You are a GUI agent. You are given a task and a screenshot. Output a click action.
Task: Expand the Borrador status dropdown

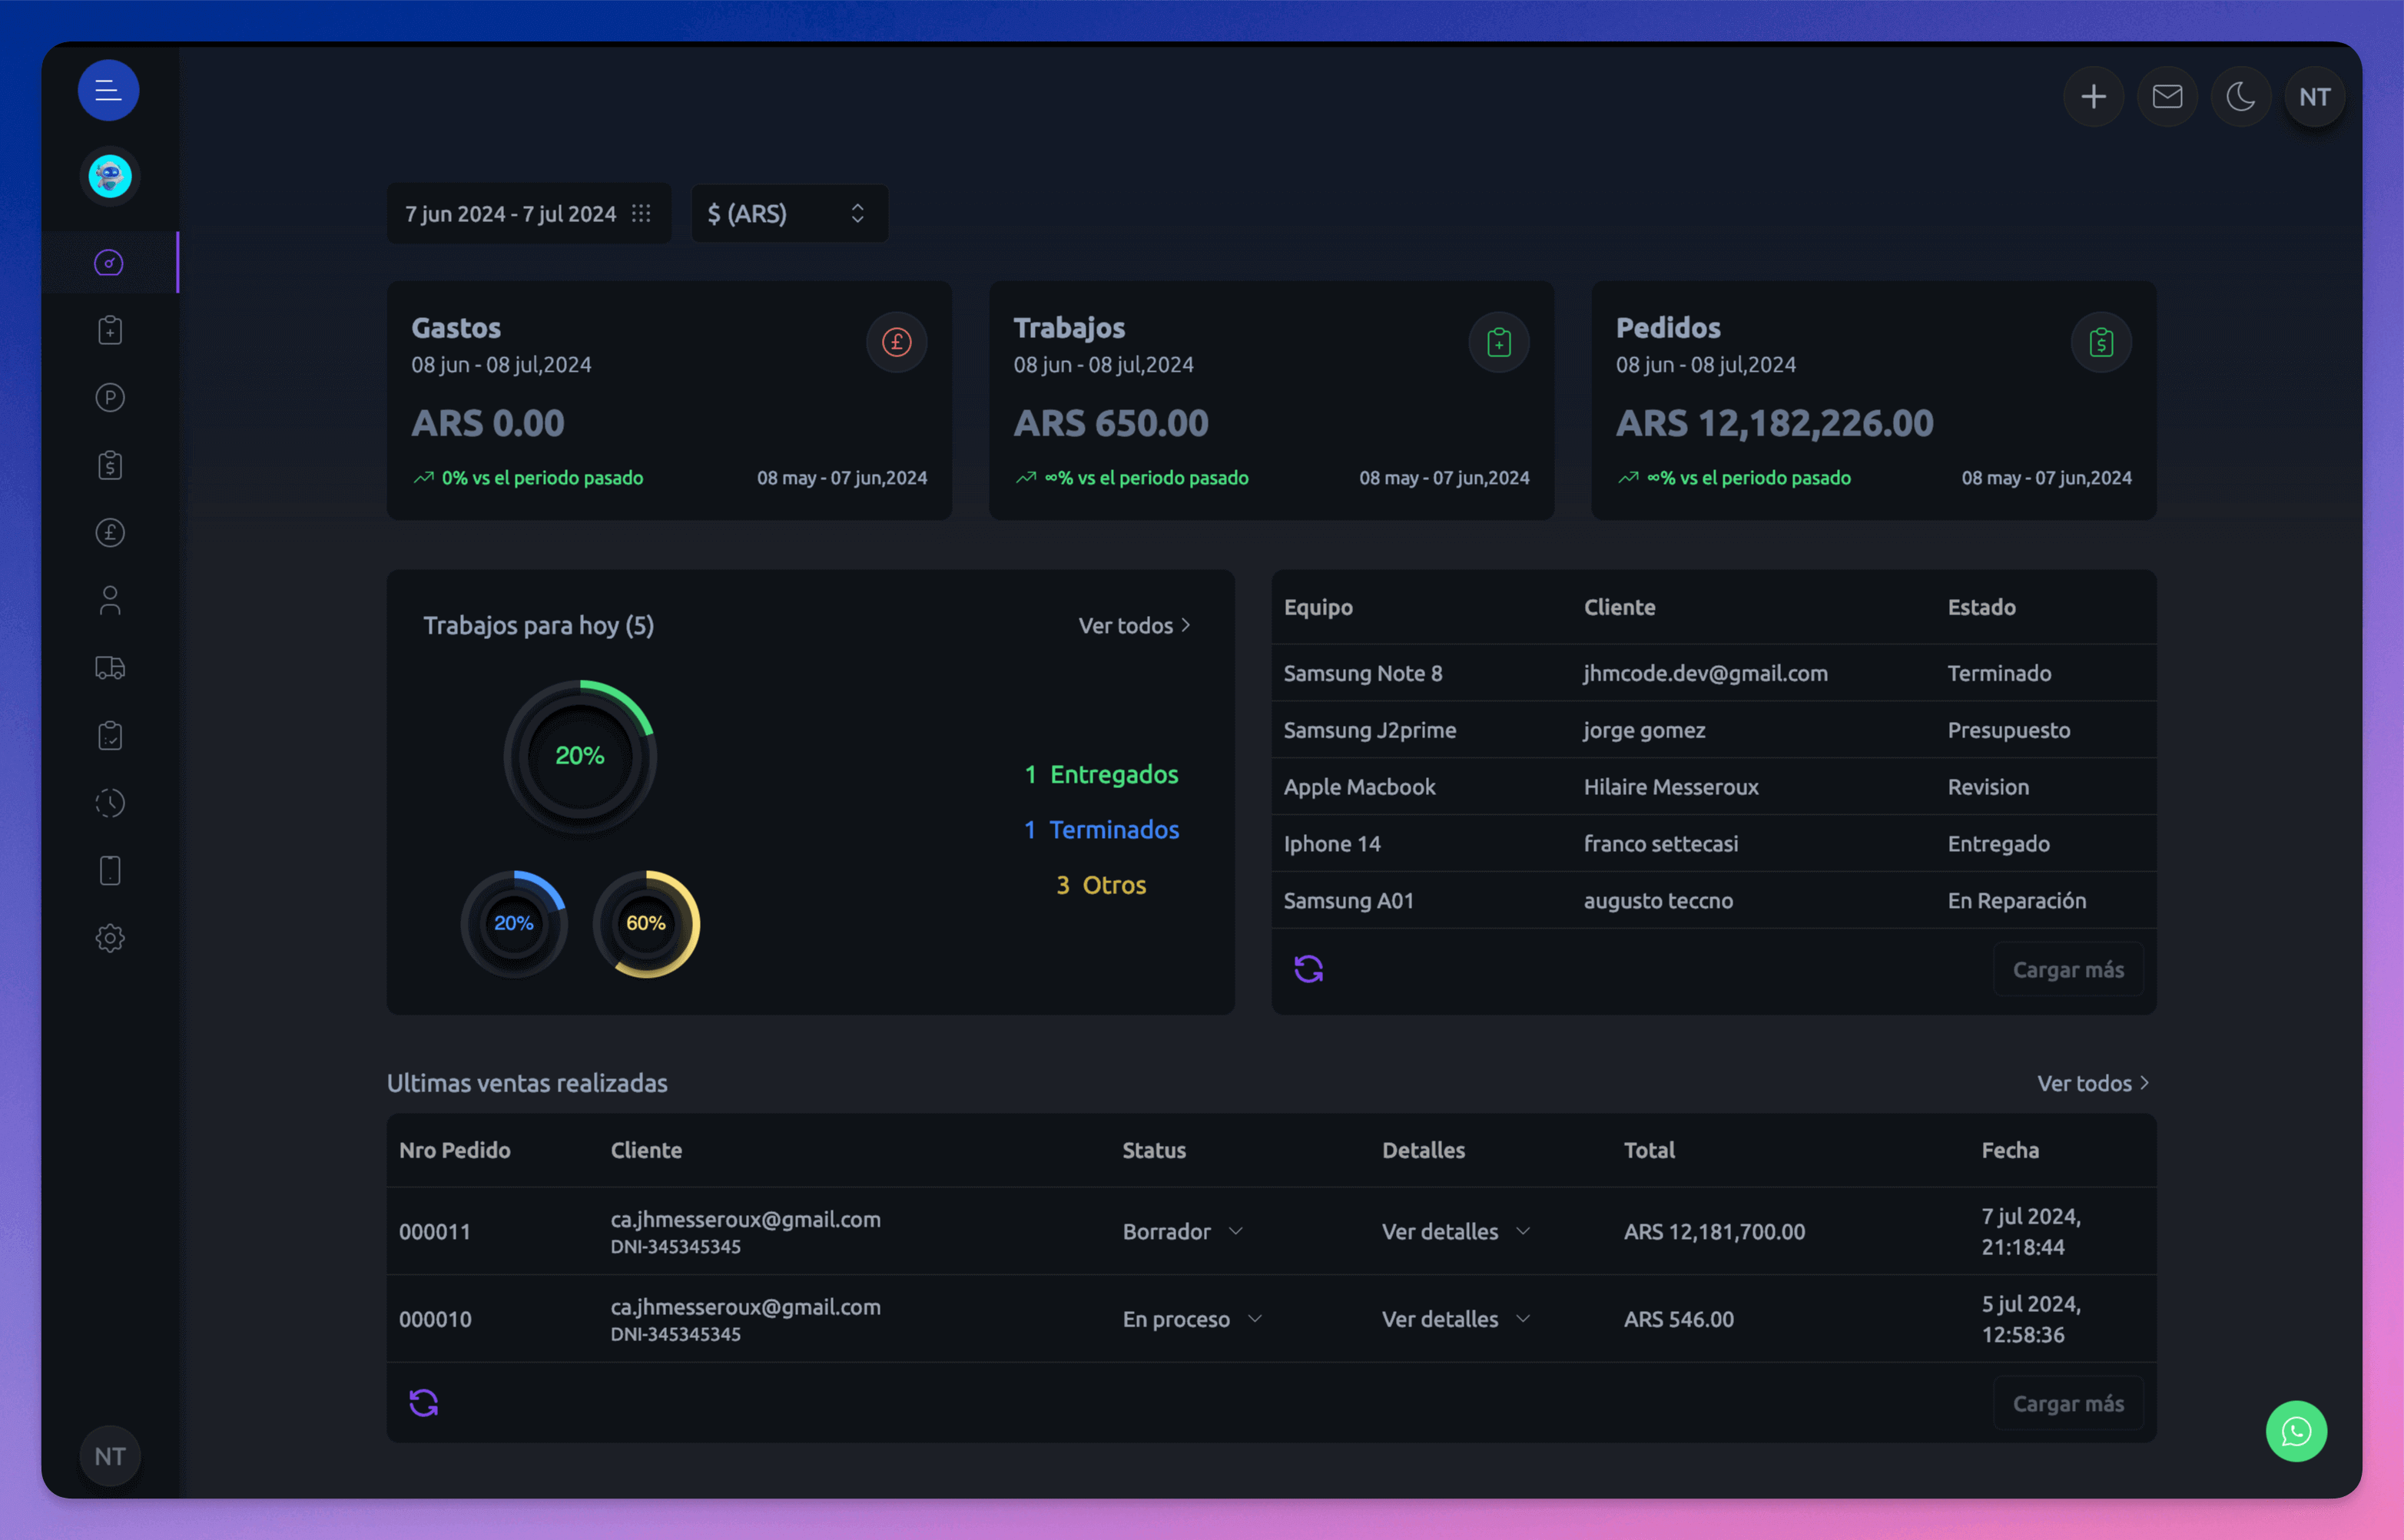pyautogui.click(x=1183, y=1231)
